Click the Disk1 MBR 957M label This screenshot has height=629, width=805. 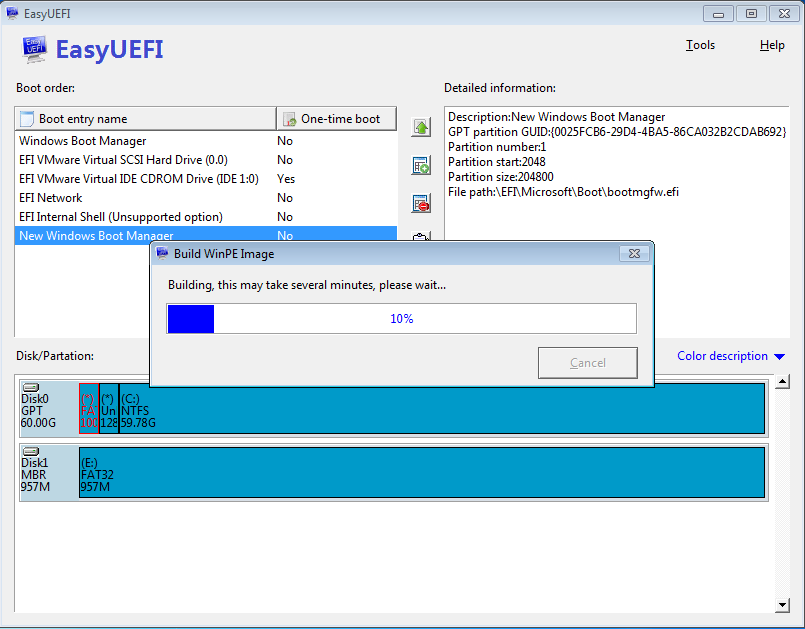click(35, 475)
